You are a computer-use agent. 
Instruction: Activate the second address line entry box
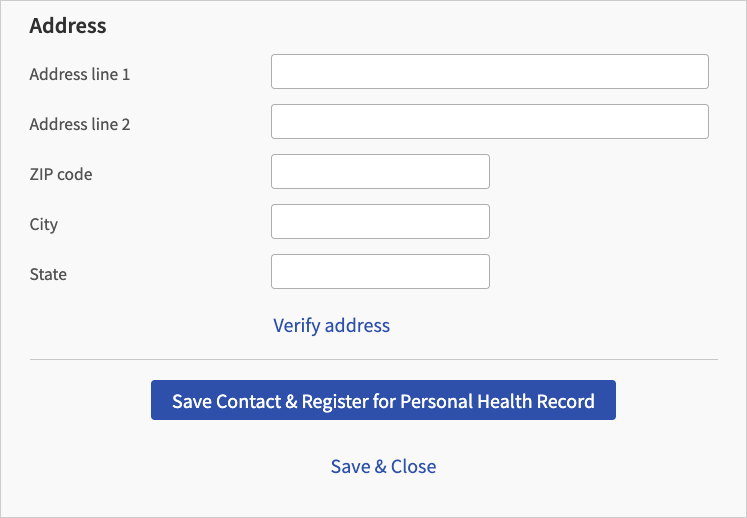[489, 122]
